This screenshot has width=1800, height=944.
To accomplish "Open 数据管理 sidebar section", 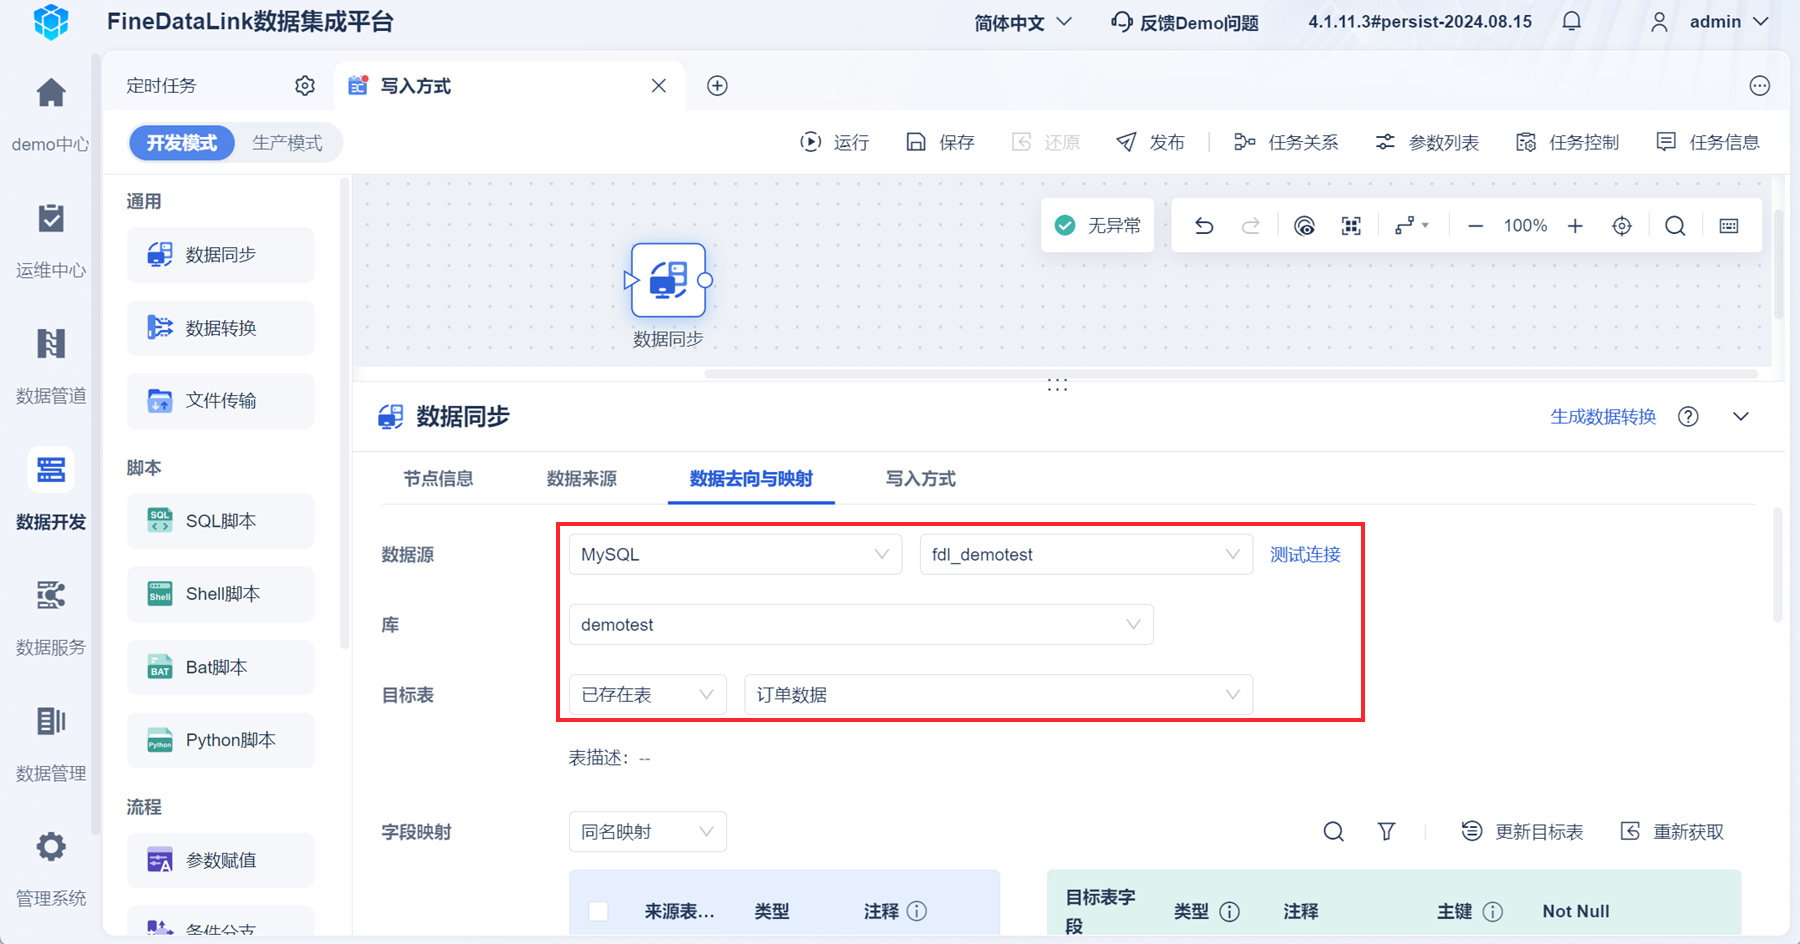I will 50,746.
